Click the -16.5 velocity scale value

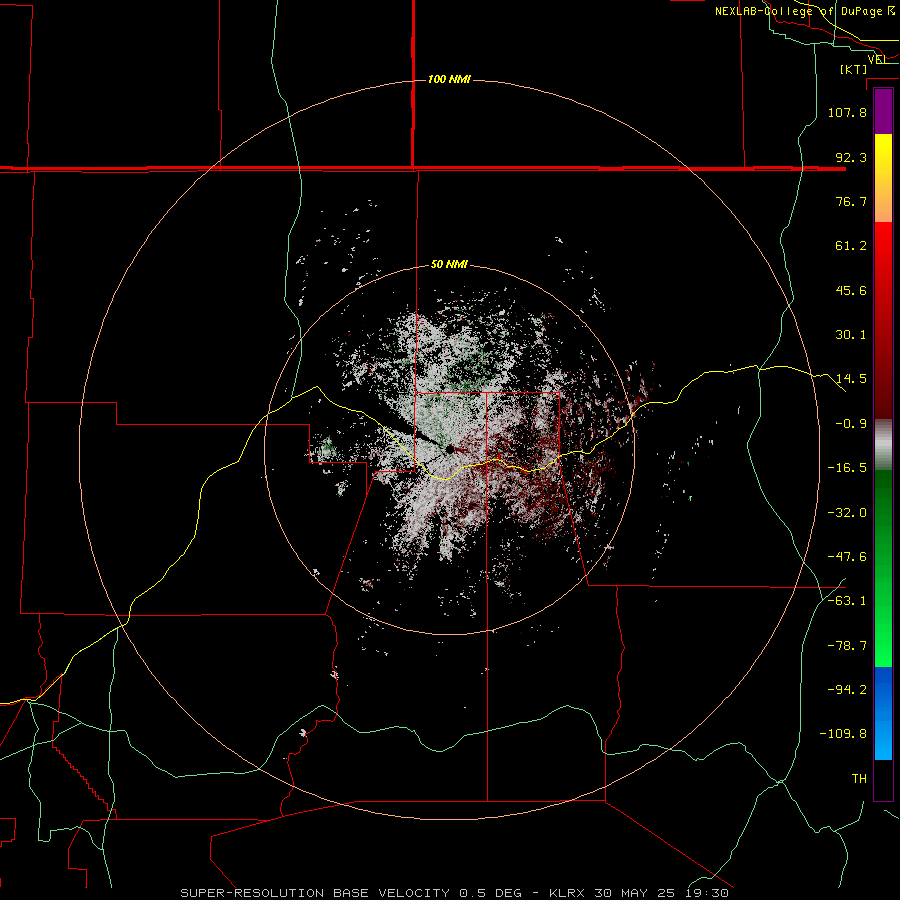point(847,468)
